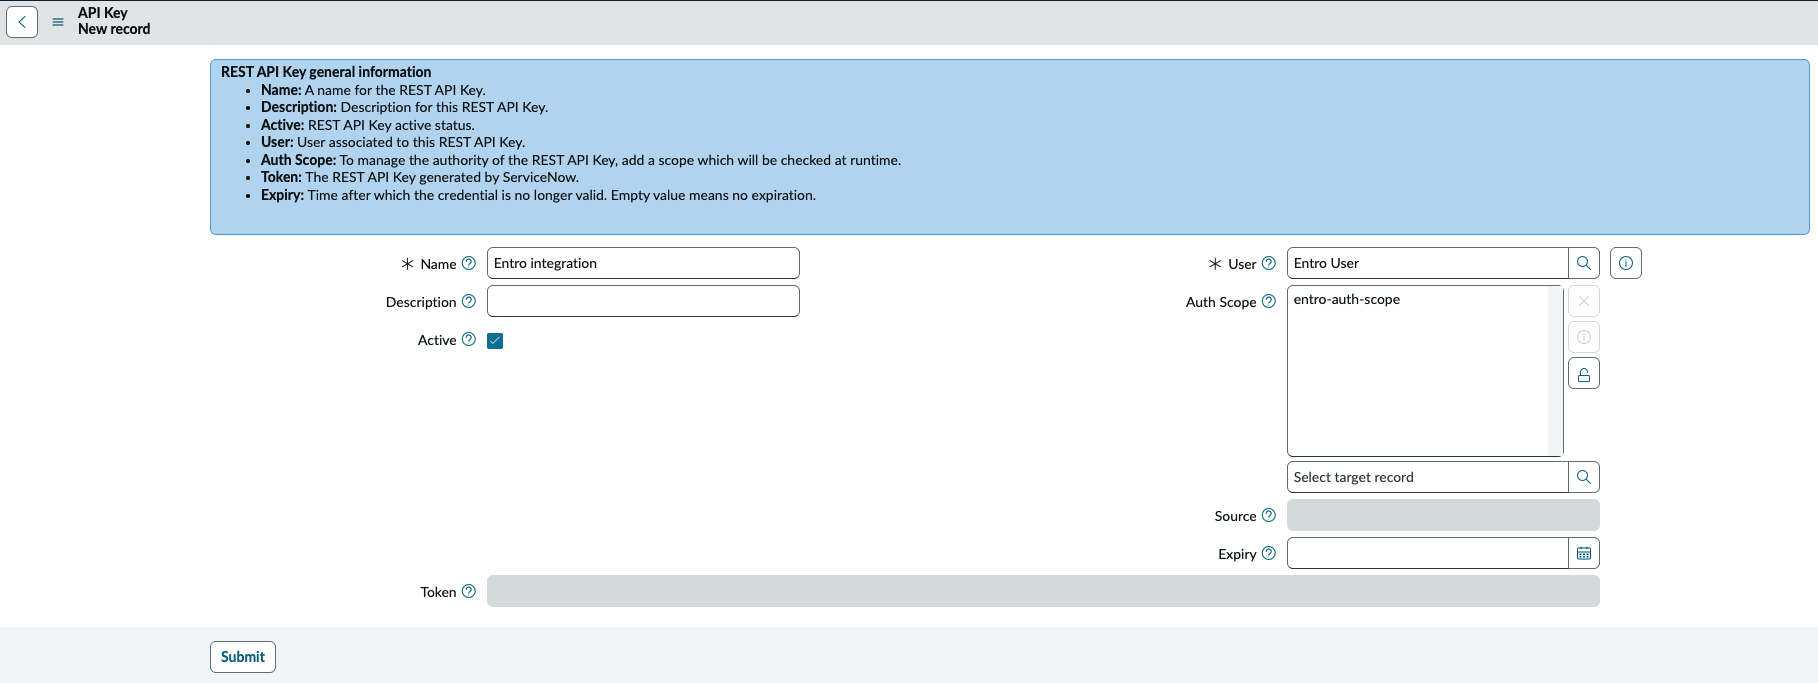This screenshot has width=1818, height=683.
Task: Open the form context menu hamburger icon
Action: point(58,21)
